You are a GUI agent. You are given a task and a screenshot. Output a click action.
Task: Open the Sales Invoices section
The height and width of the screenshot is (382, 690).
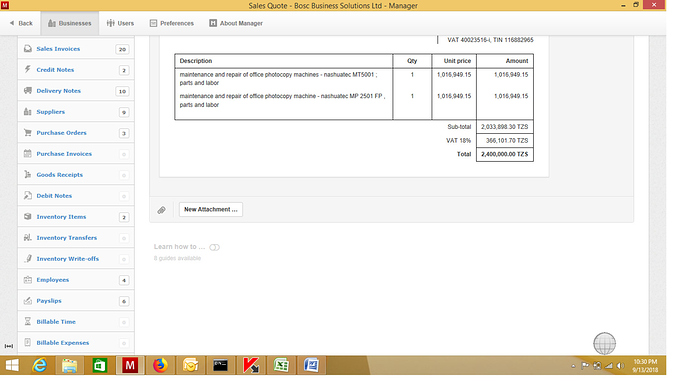76,49
